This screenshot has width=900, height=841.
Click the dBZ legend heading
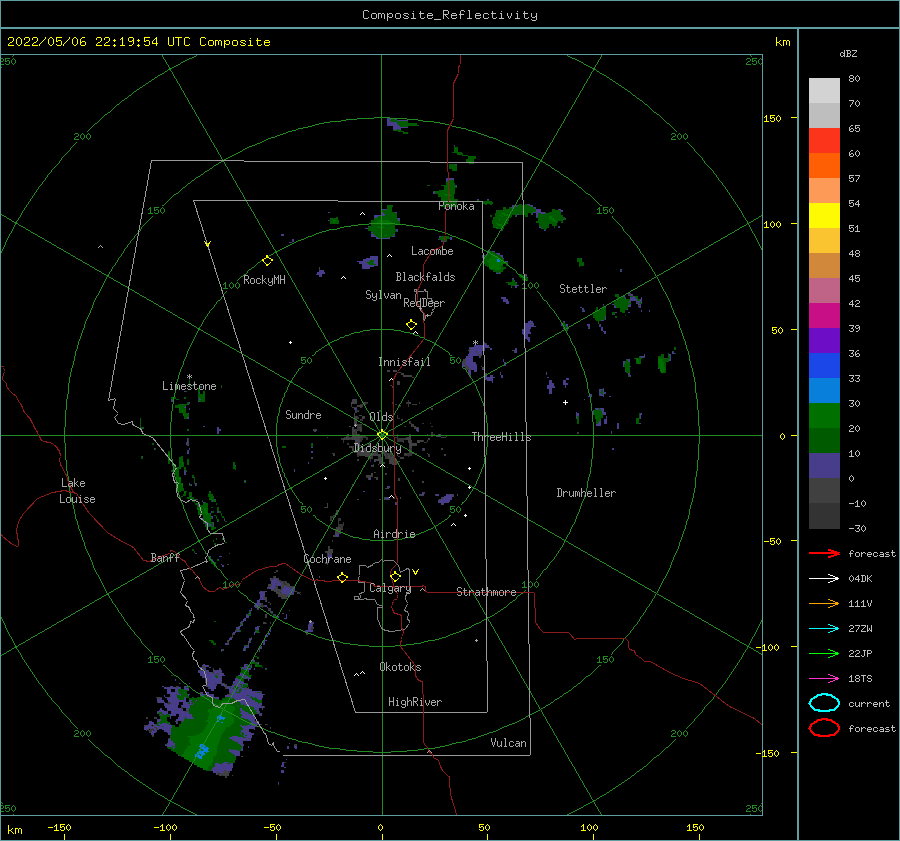(x=848, y=53)
